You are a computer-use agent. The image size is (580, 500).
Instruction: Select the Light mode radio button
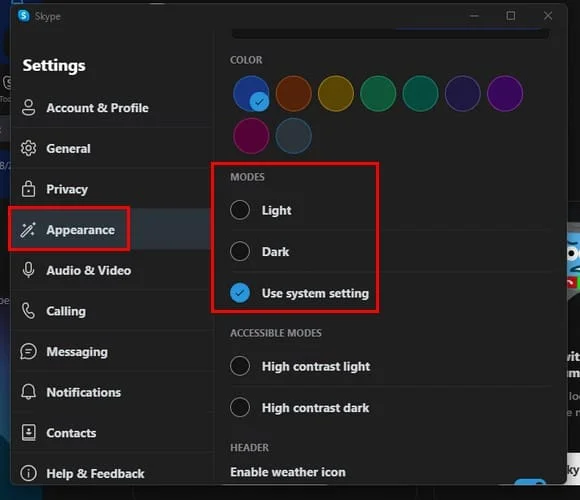pos(240,210)
